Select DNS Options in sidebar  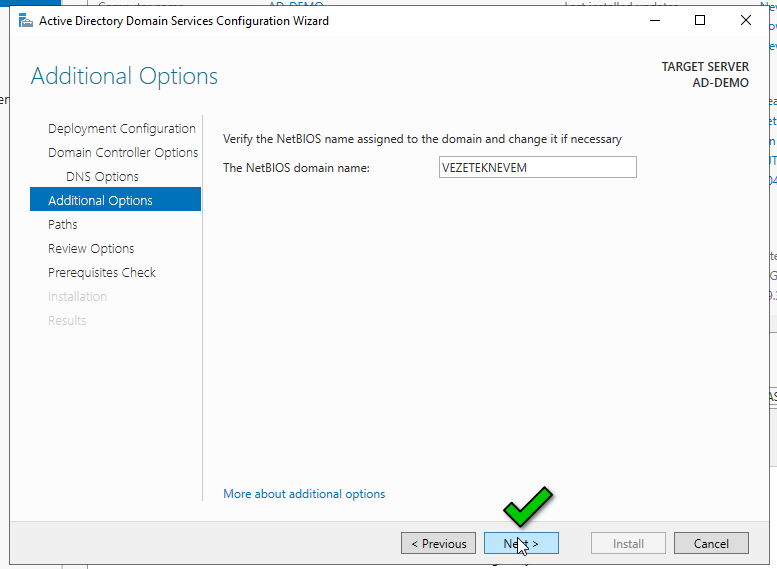coord(102,177)
